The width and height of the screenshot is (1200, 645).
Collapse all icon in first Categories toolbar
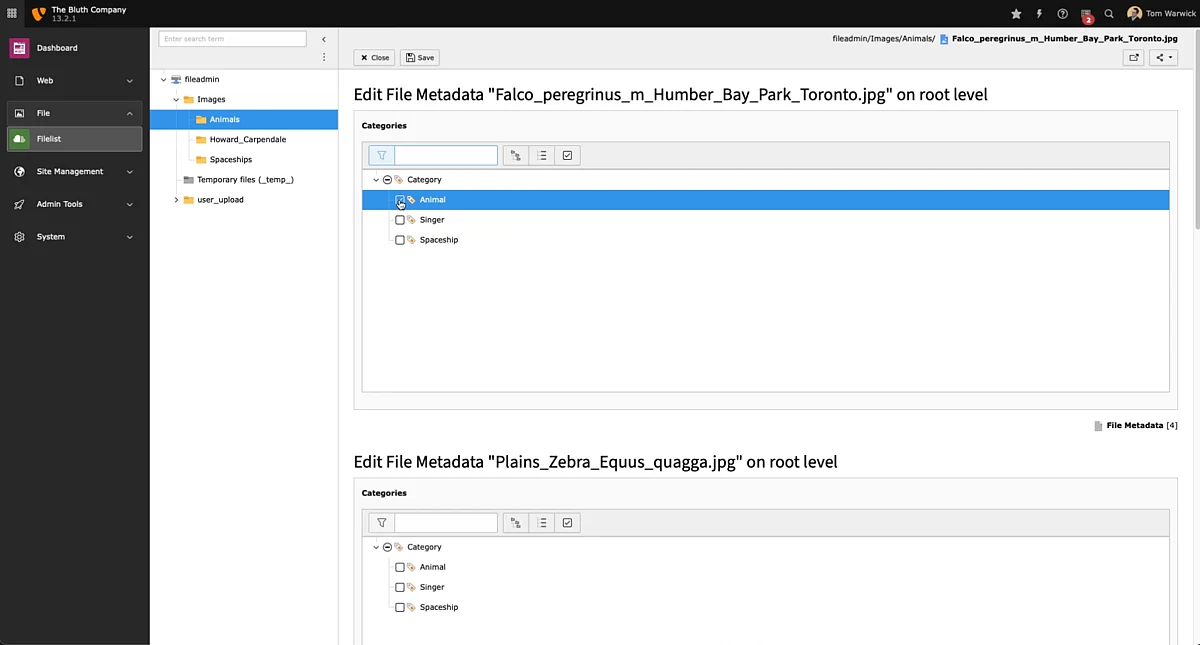[x=541, y=156]
